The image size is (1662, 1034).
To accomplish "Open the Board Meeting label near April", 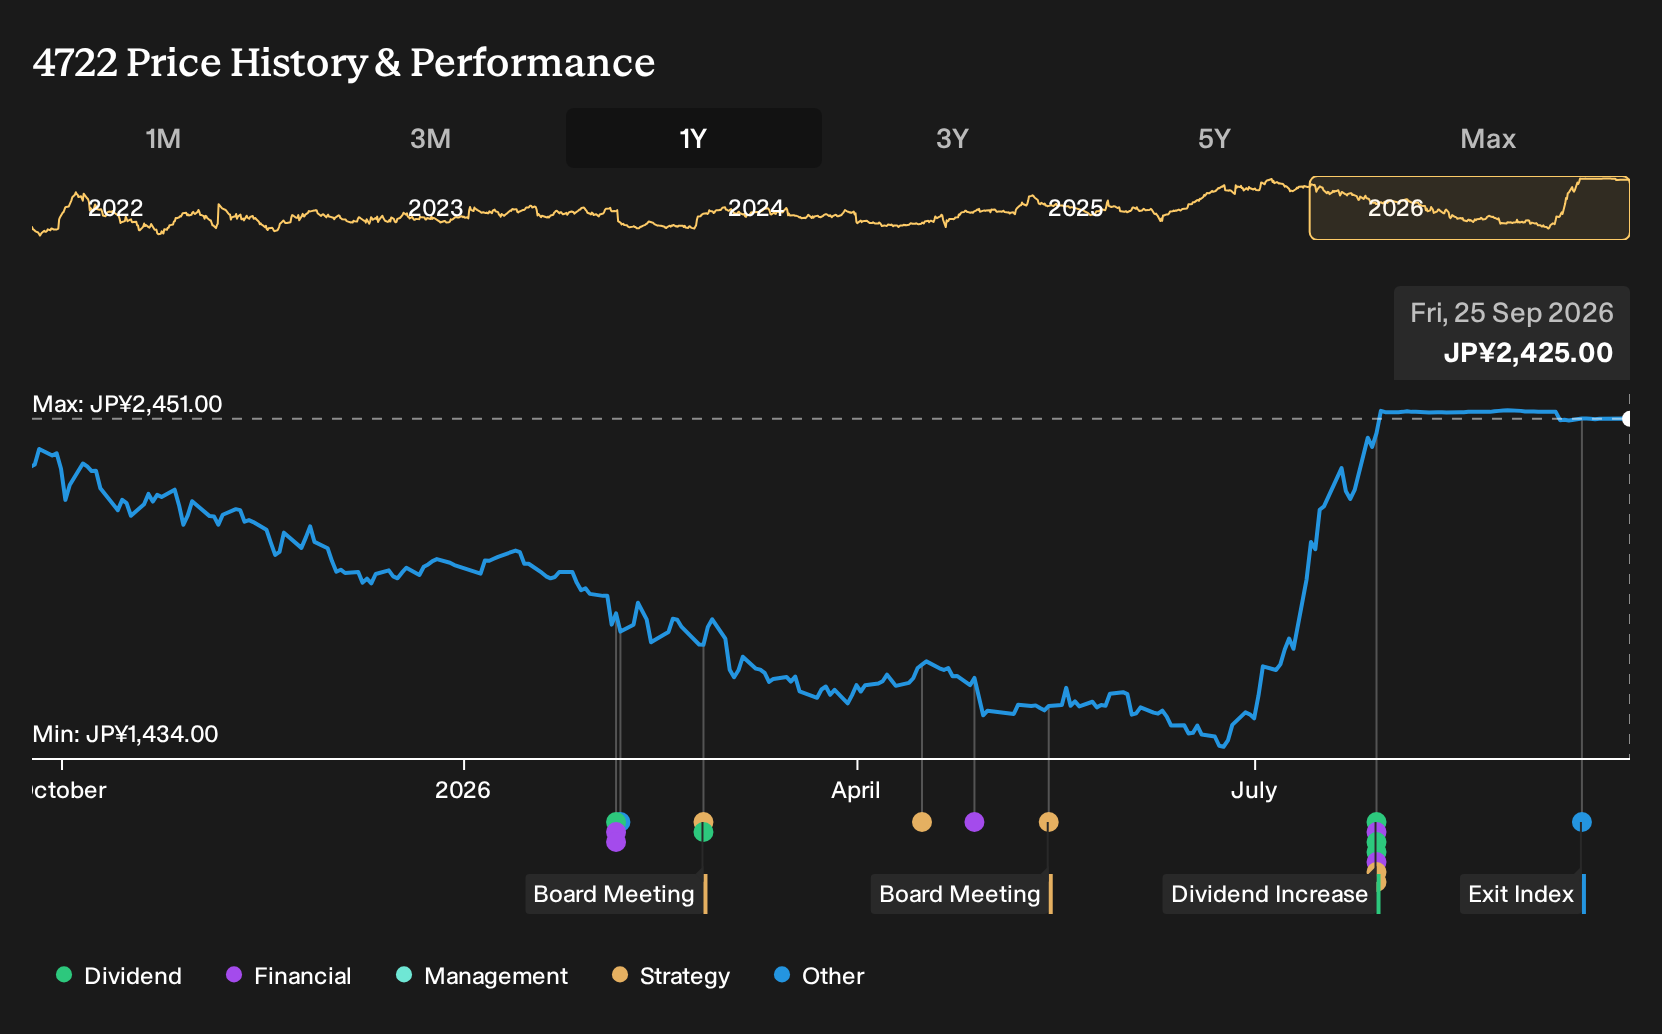I will click(x=962, y=894).
